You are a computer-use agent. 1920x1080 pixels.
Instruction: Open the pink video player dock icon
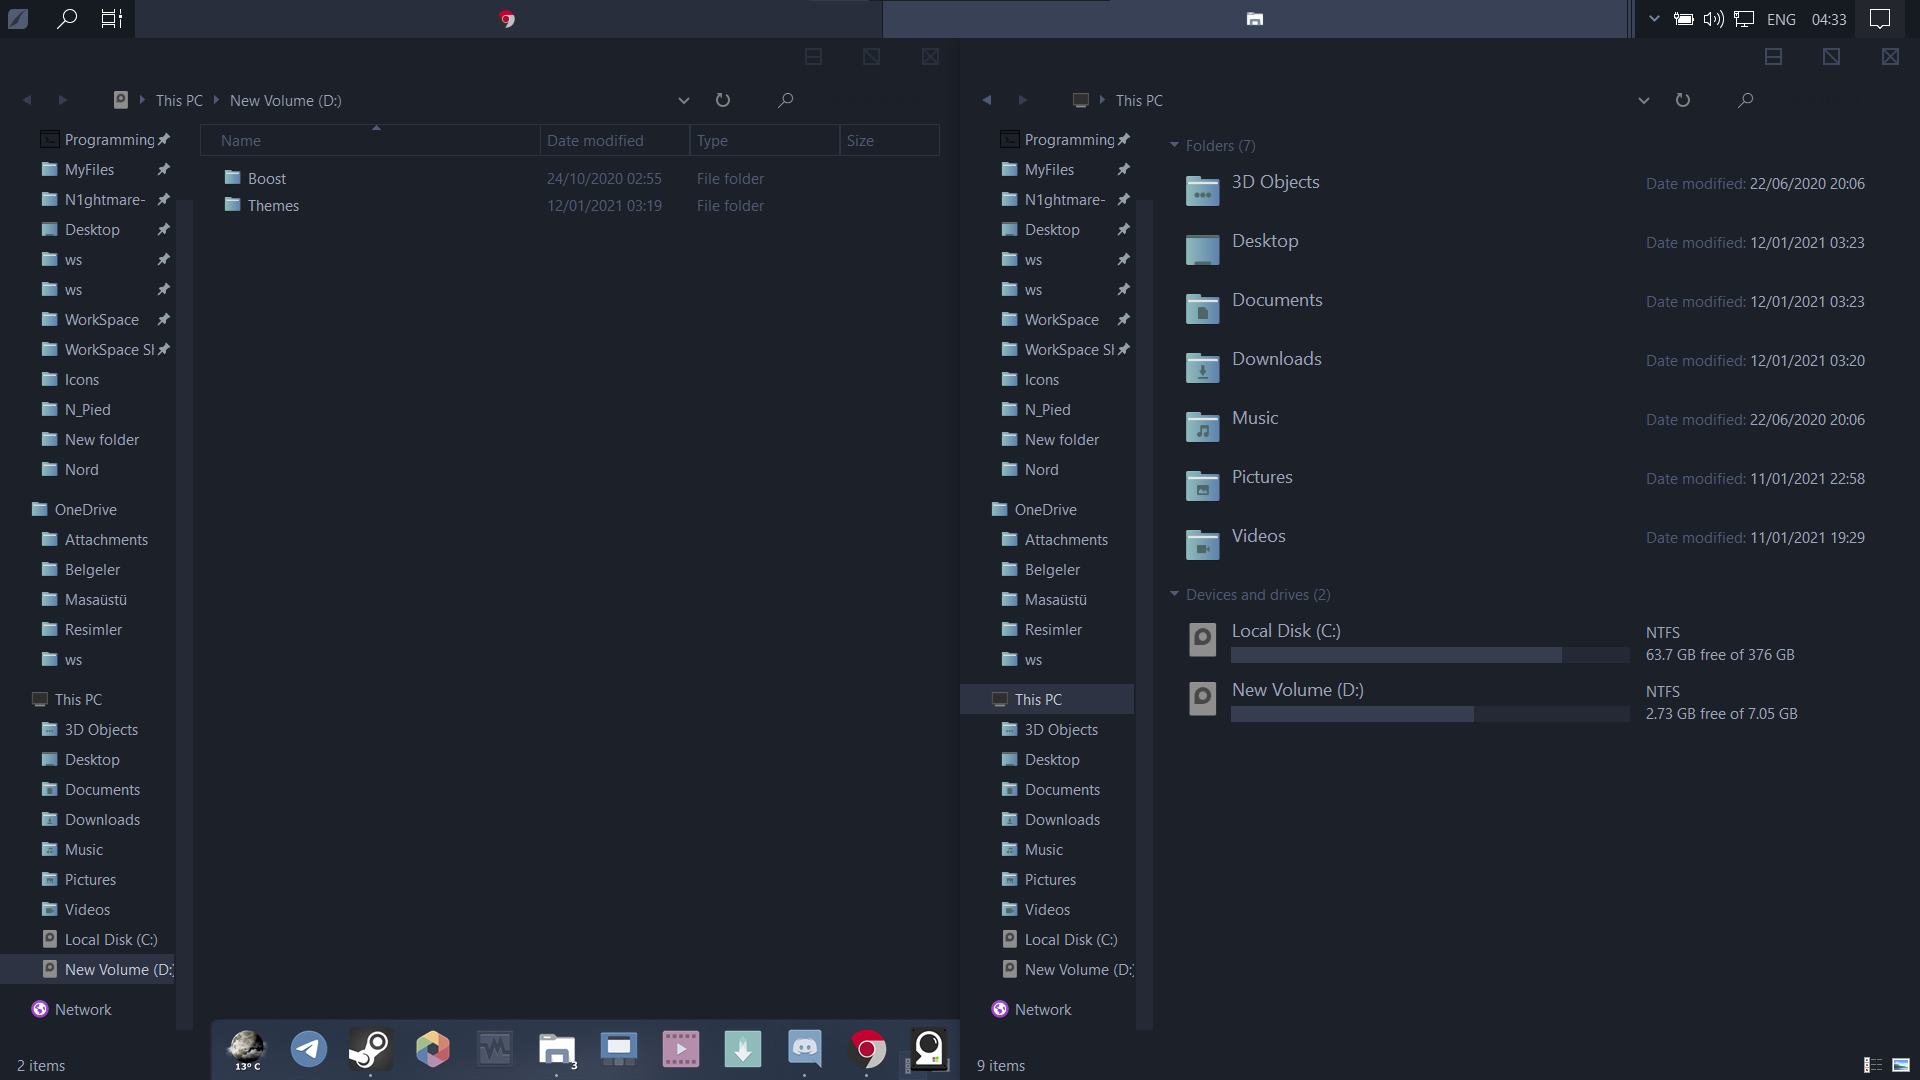(x=680, y=1049)
